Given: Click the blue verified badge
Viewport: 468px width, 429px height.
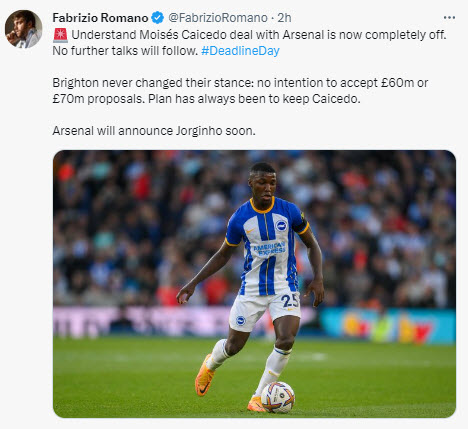Looking at the screenshot, I should [x=157, y=18].
